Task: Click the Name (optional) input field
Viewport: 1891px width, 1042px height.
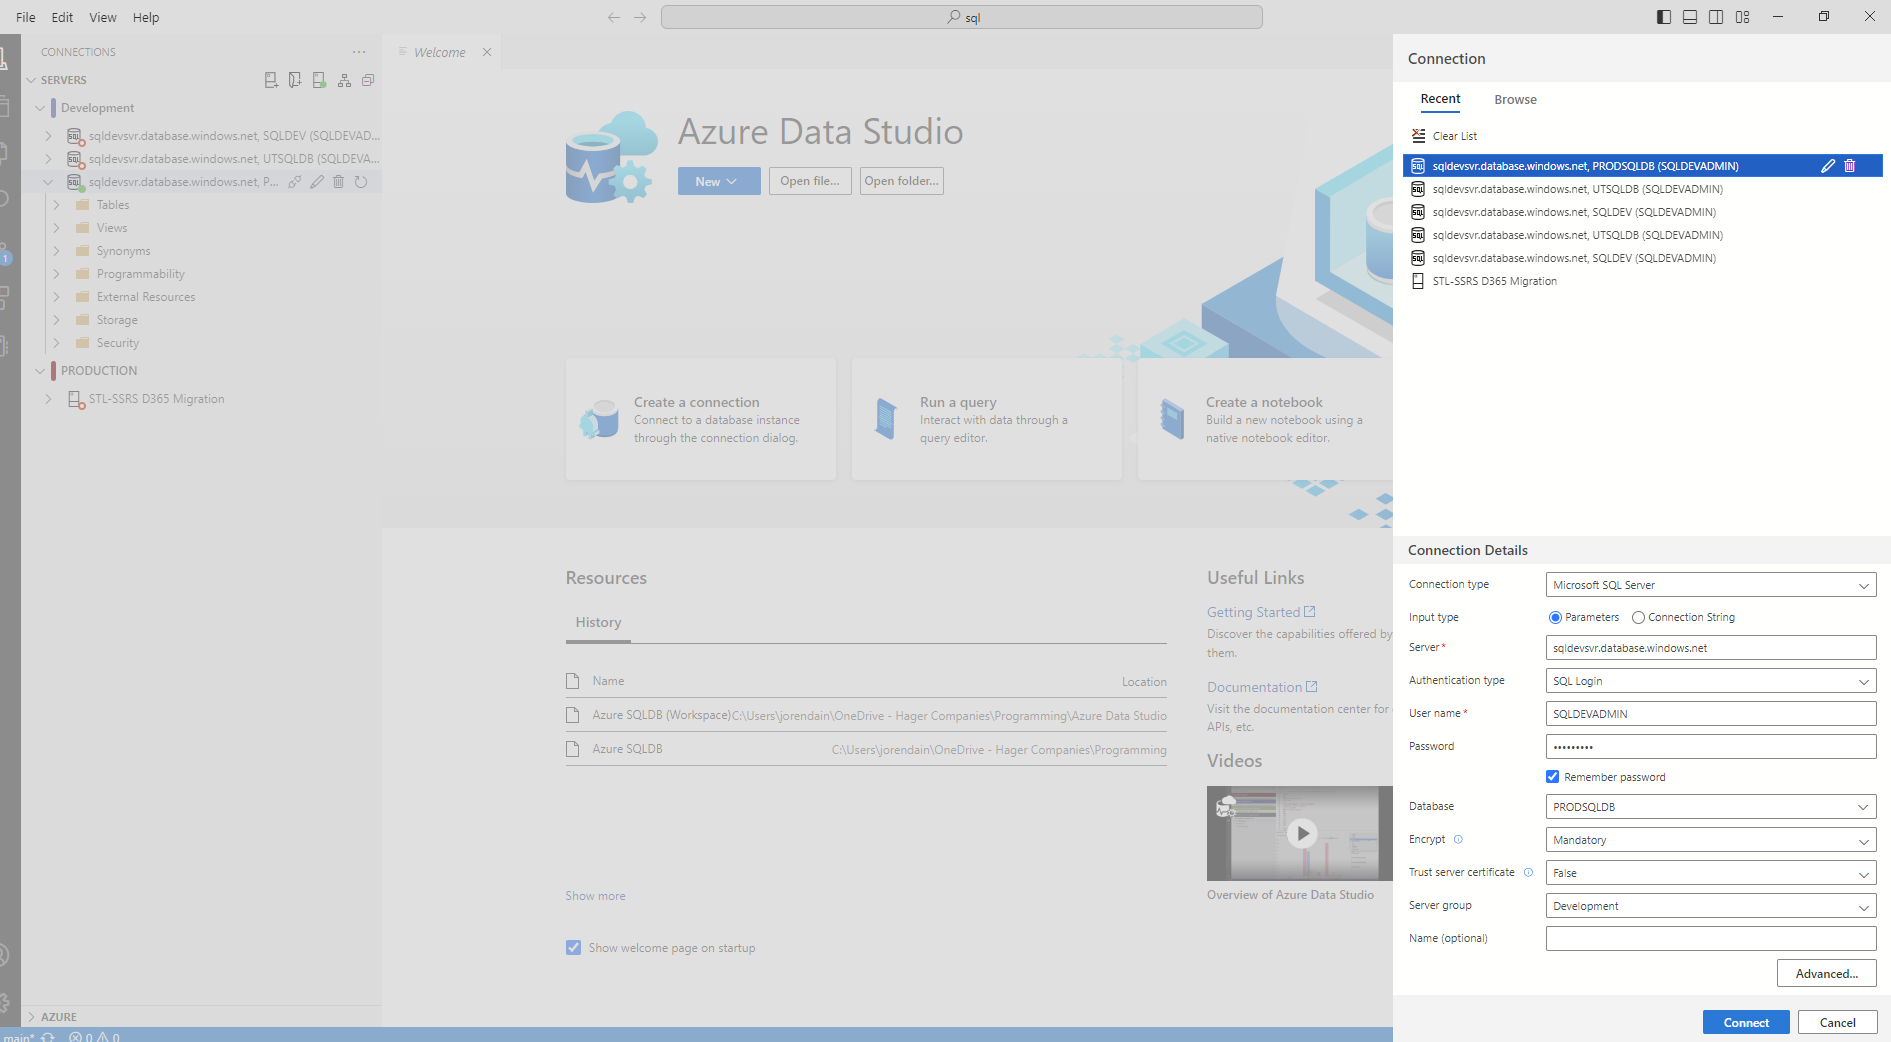Action: click(1711, 939)
